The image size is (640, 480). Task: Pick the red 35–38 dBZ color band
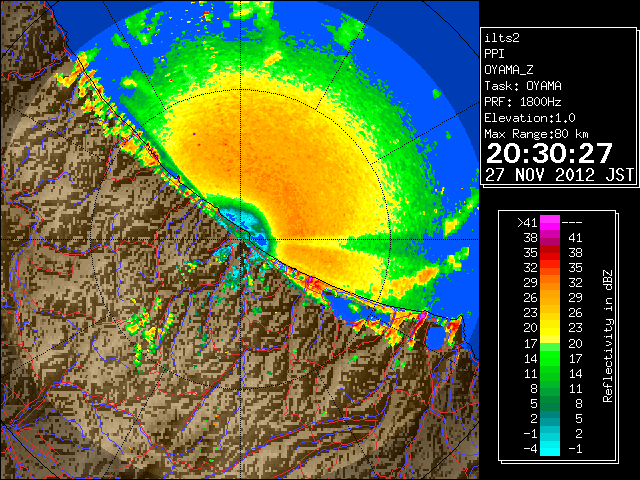(550, 253)
